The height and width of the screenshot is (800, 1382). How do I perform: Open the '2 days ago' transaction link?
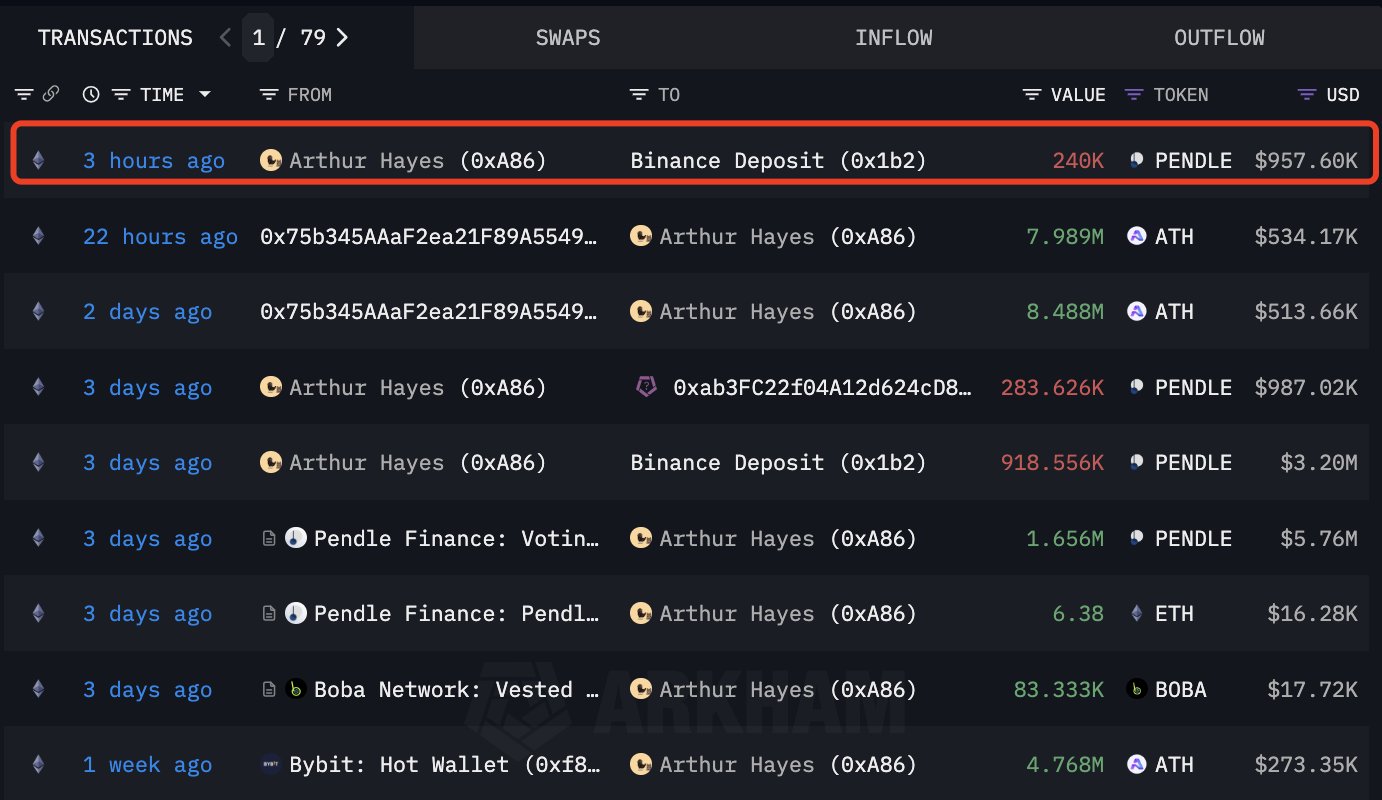tap(147, 312)
